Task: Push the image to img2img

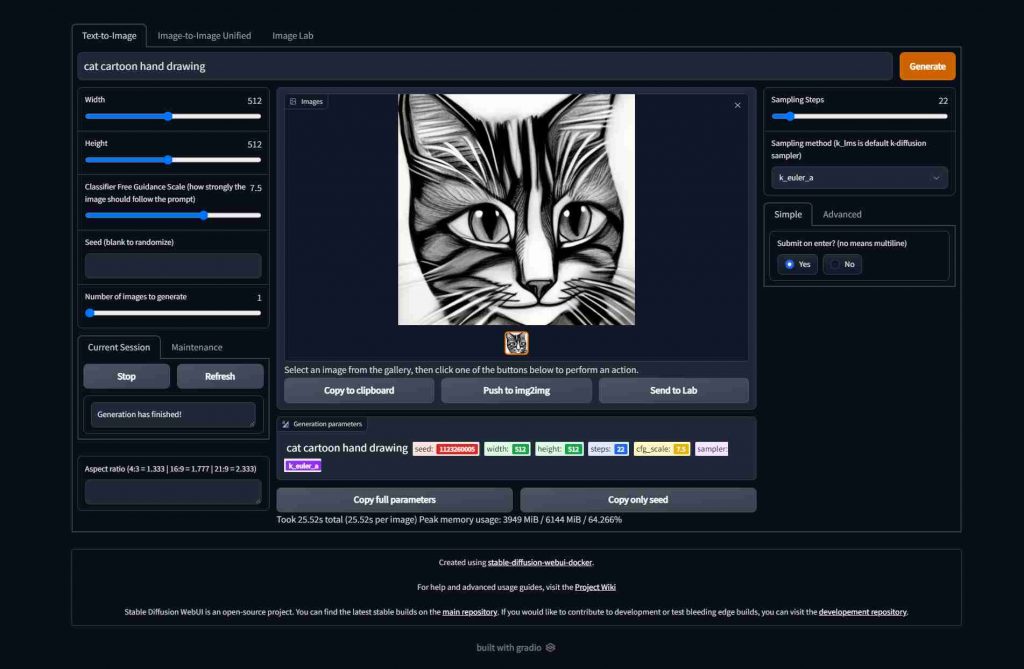Action: (516, 390)
